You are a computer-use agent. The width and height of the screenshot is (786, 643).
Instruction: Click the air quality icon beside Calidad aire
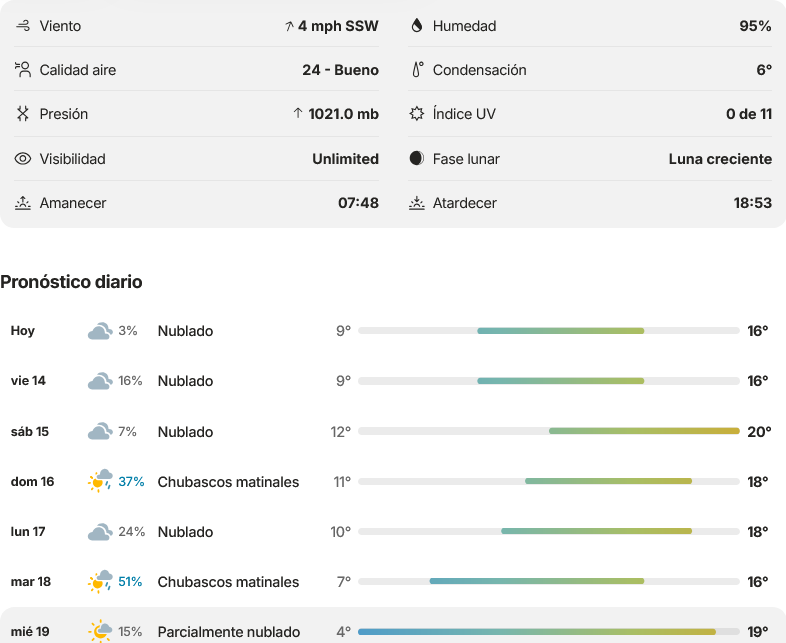pos(23,69)
